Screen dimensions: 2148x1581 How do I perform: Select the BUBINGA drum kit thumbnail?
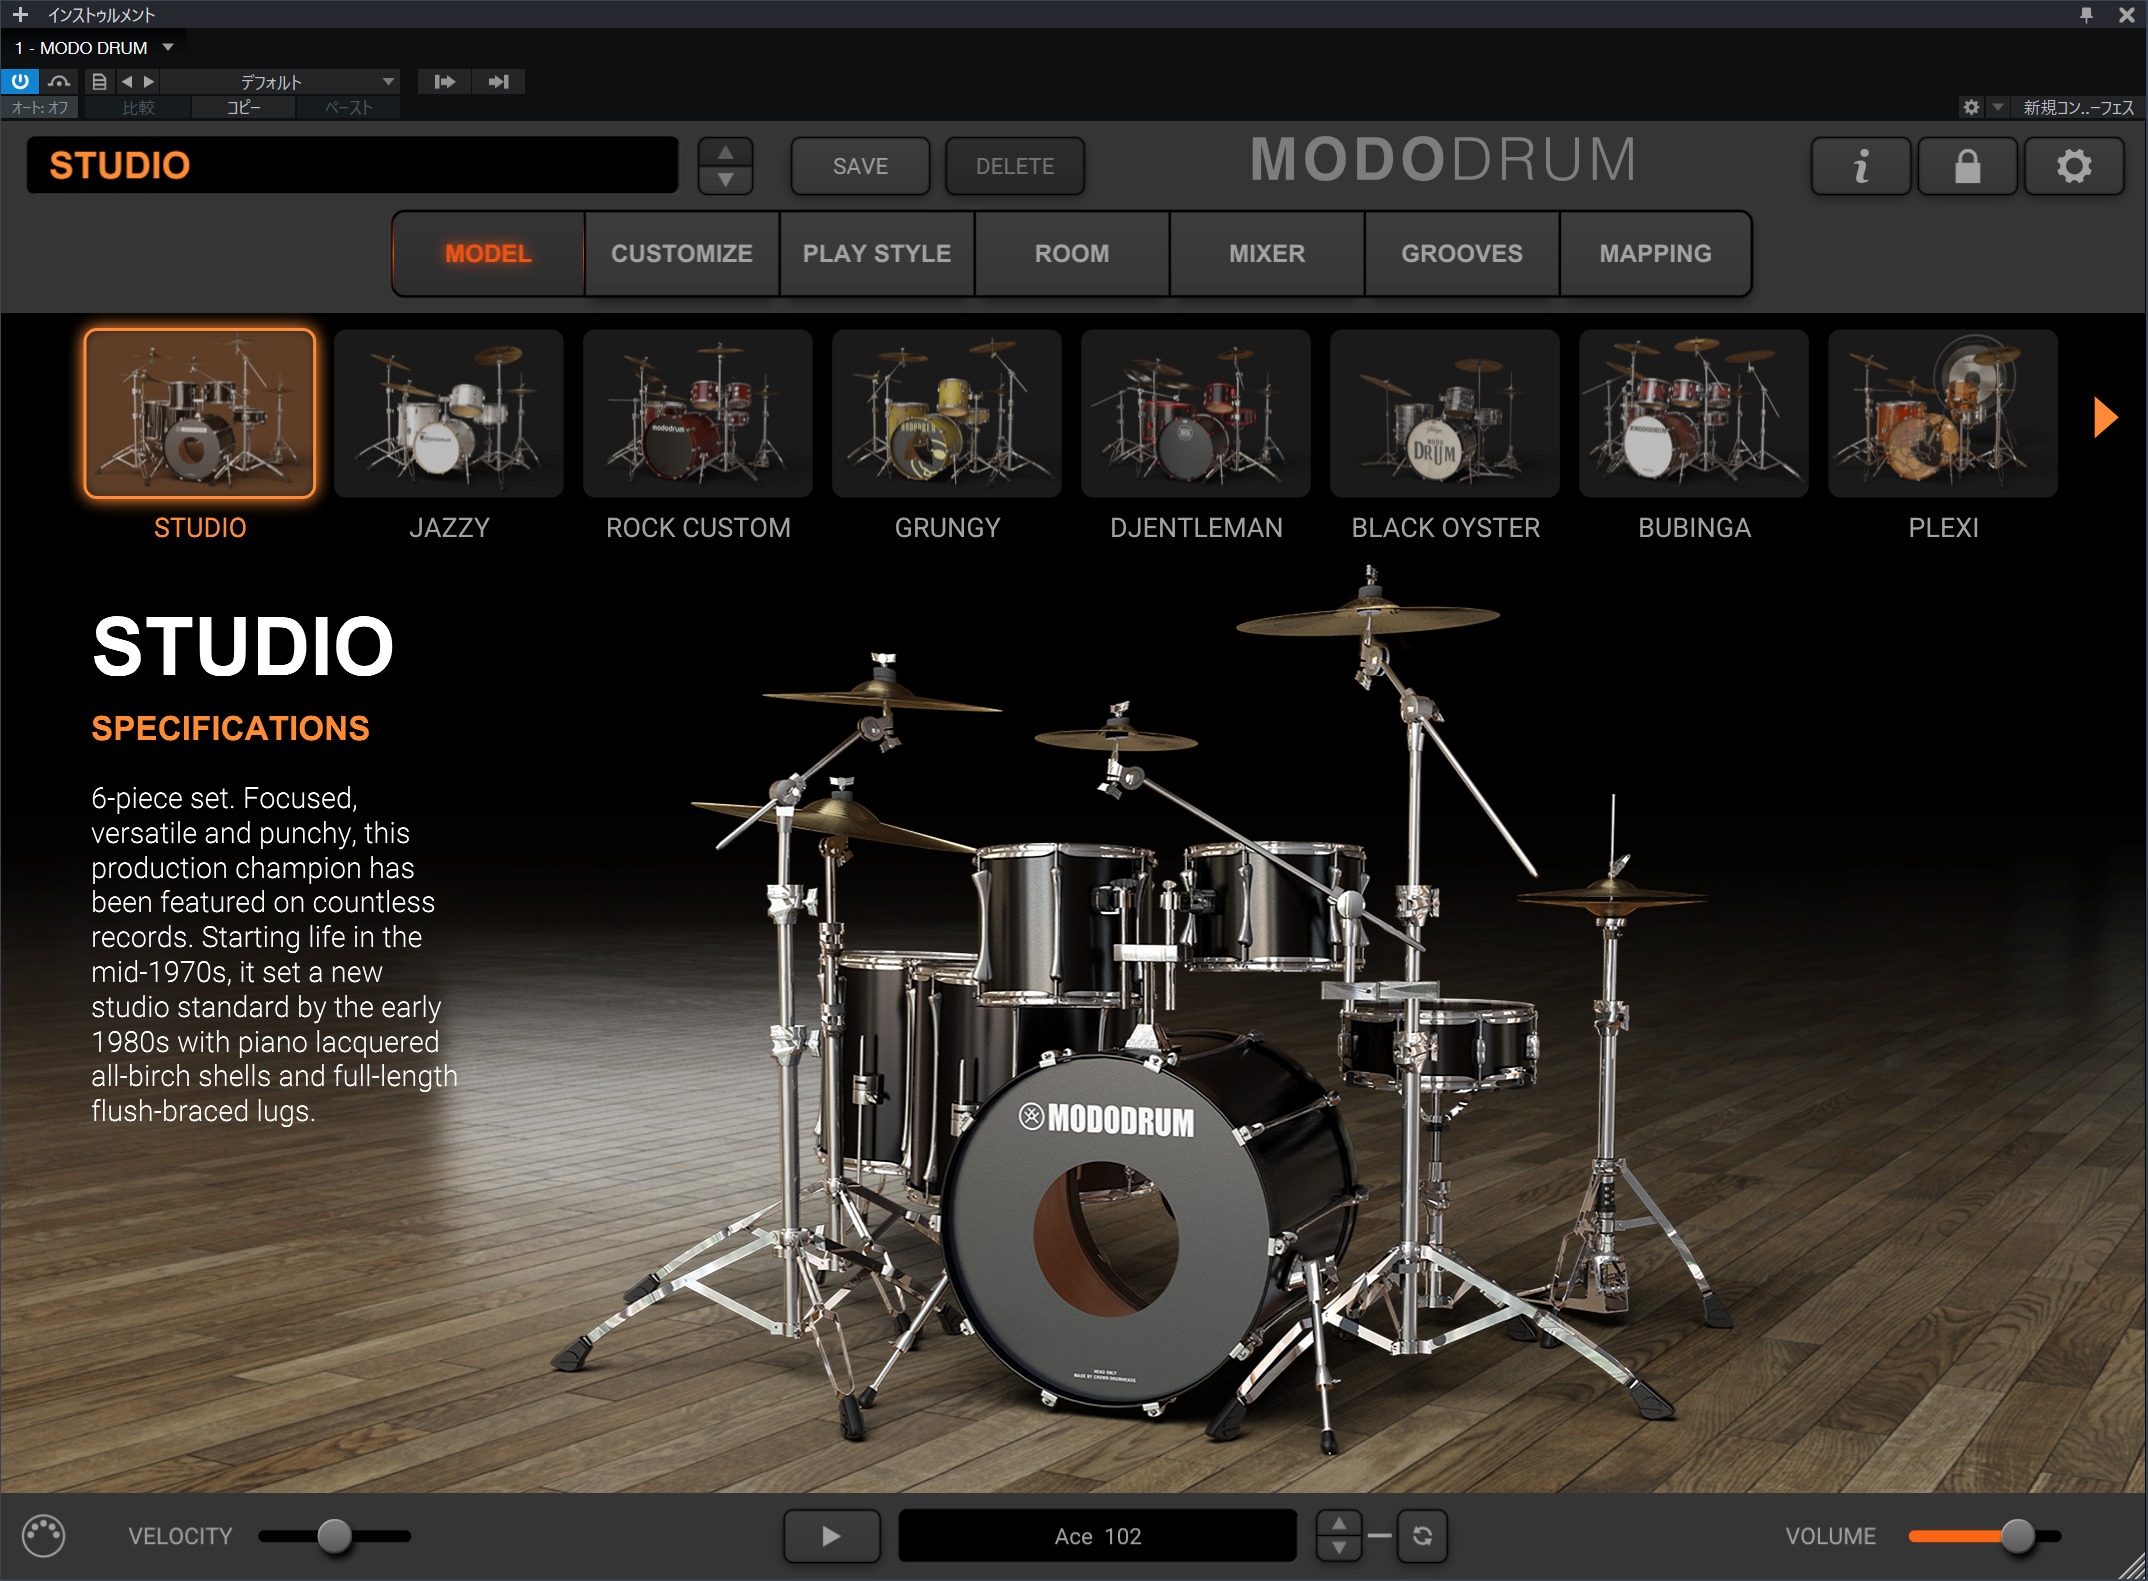click(1694, 413)
